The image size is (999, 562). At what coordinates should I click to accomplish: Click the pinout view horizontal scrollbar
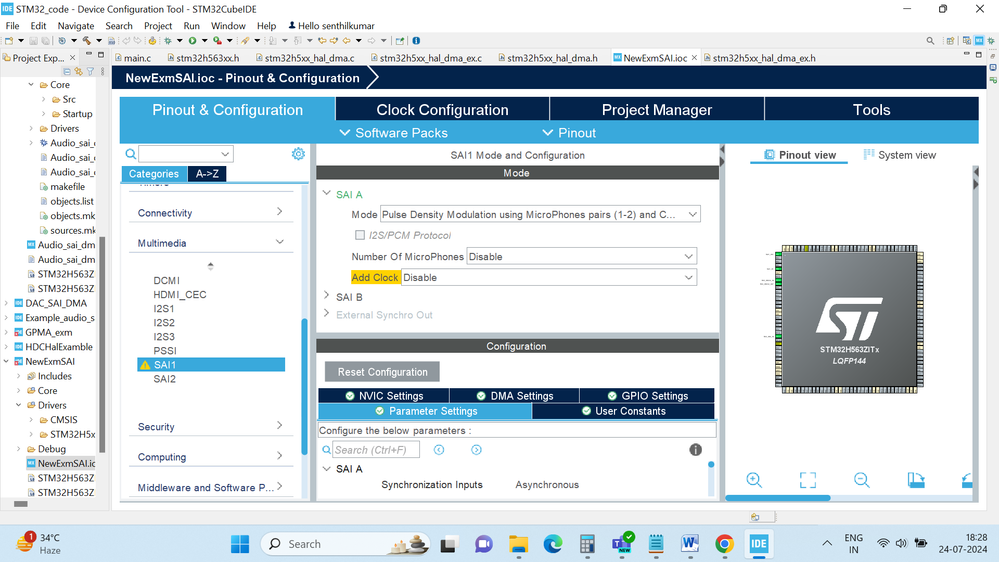pyautogui.click(x=777, y=498)
